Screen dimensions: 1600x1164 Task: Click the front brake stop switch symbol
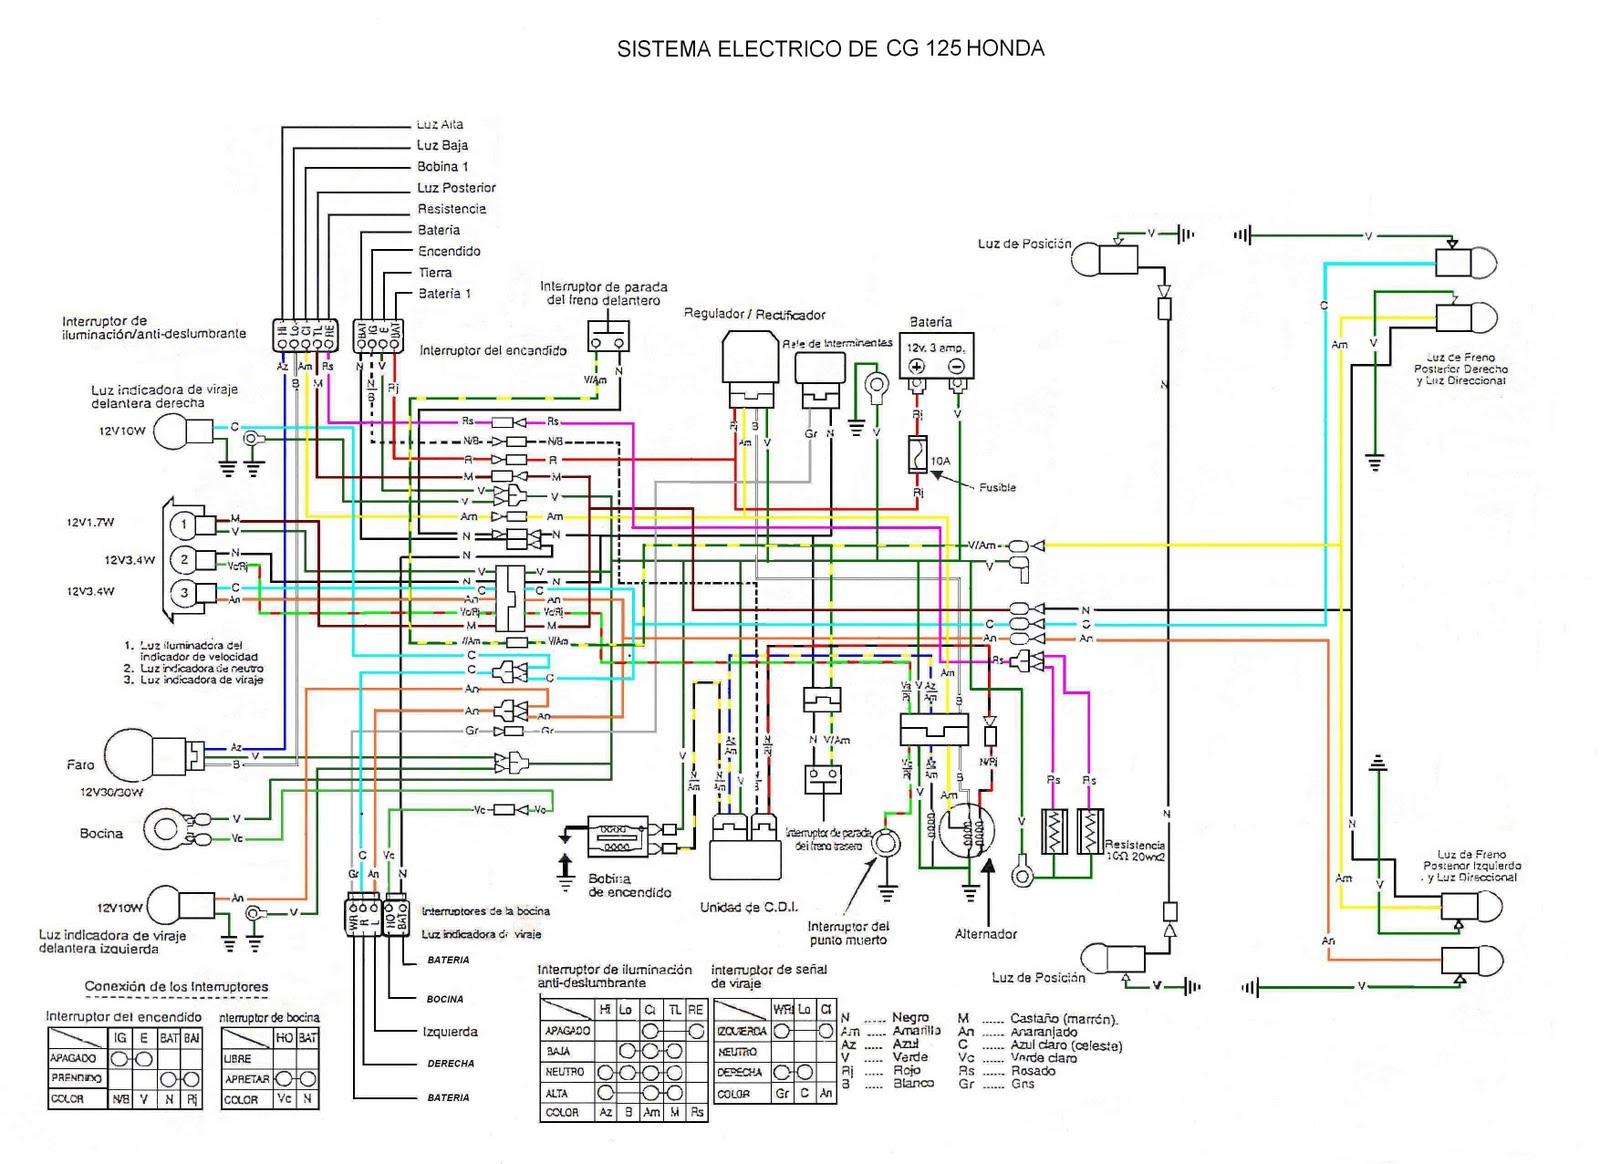pyautogui.click(x=608, y=336)
